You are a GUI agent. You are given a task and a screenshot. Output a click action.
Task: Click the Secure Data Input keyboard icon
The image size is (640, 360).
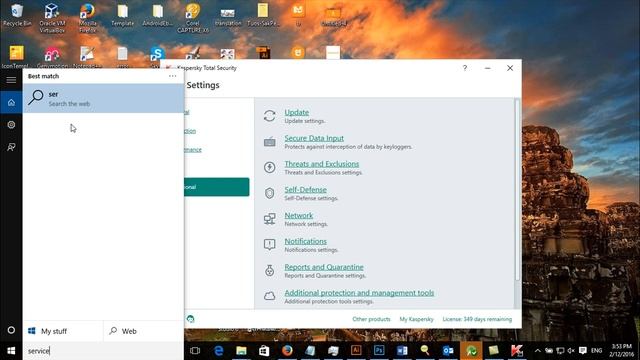269,142
